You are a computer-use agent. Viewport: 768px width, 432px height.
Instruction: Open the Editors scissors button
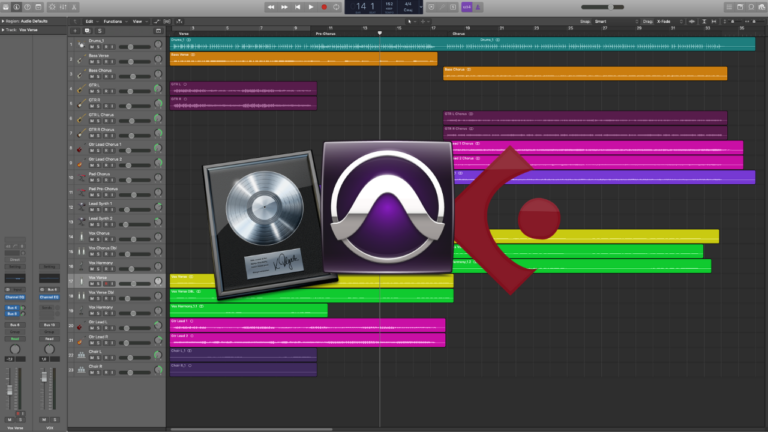click(x=74, y=7)
